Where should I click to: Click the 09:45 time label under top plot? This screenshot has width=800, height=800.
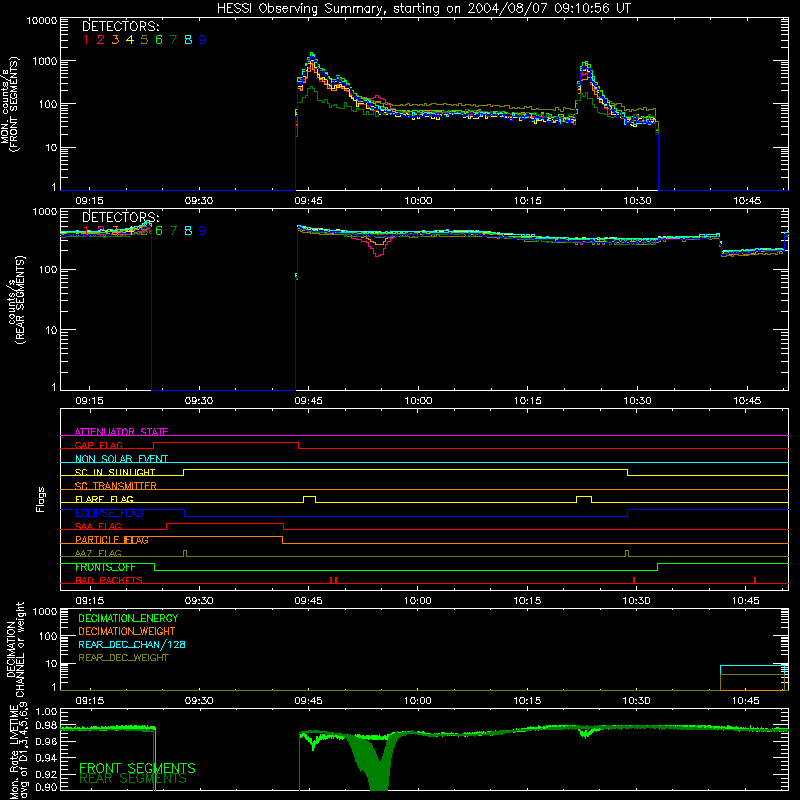[308, 201]
